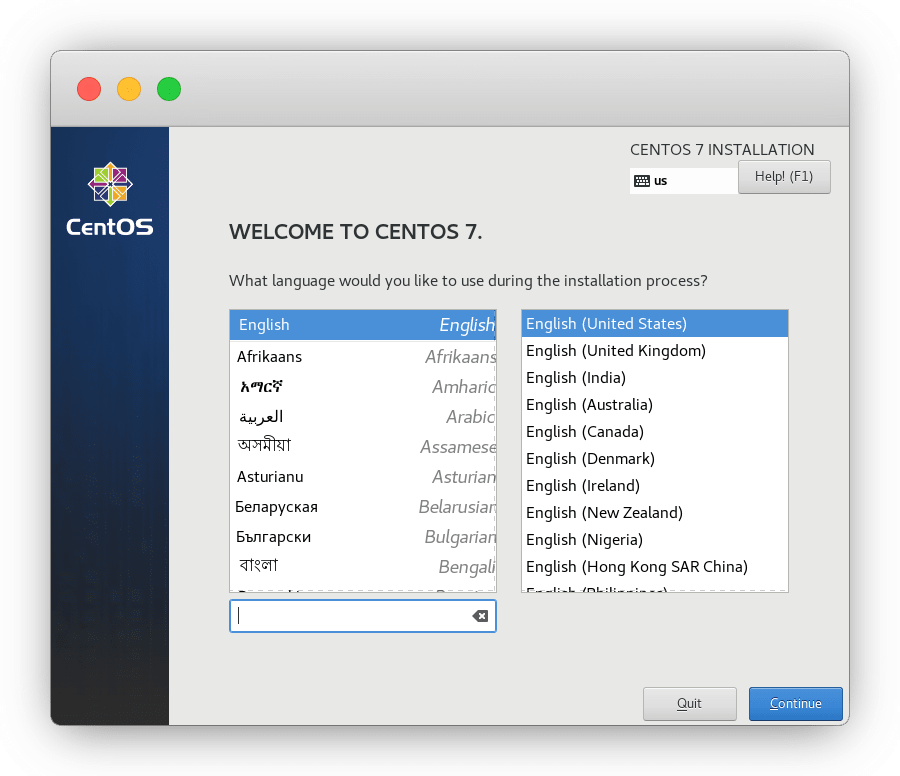Click the green macOS window button
This screenshot has height=776, width=900.
tap(169, 89)
